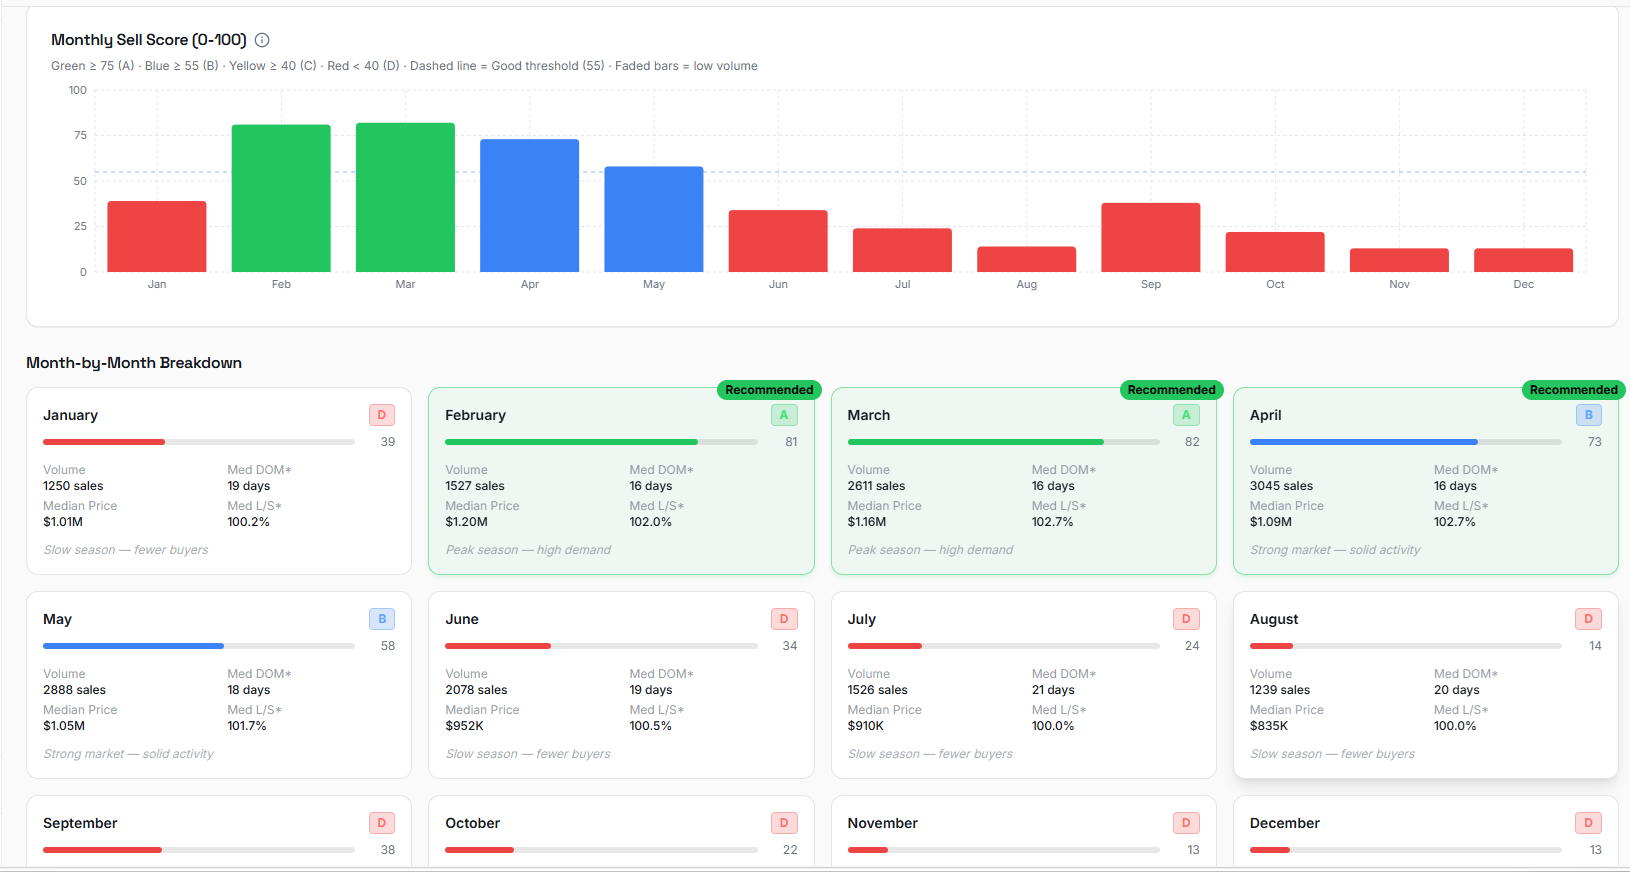Click the '2888 sales' volume in May
This screenshot has height=872, width=1630.
74,690
